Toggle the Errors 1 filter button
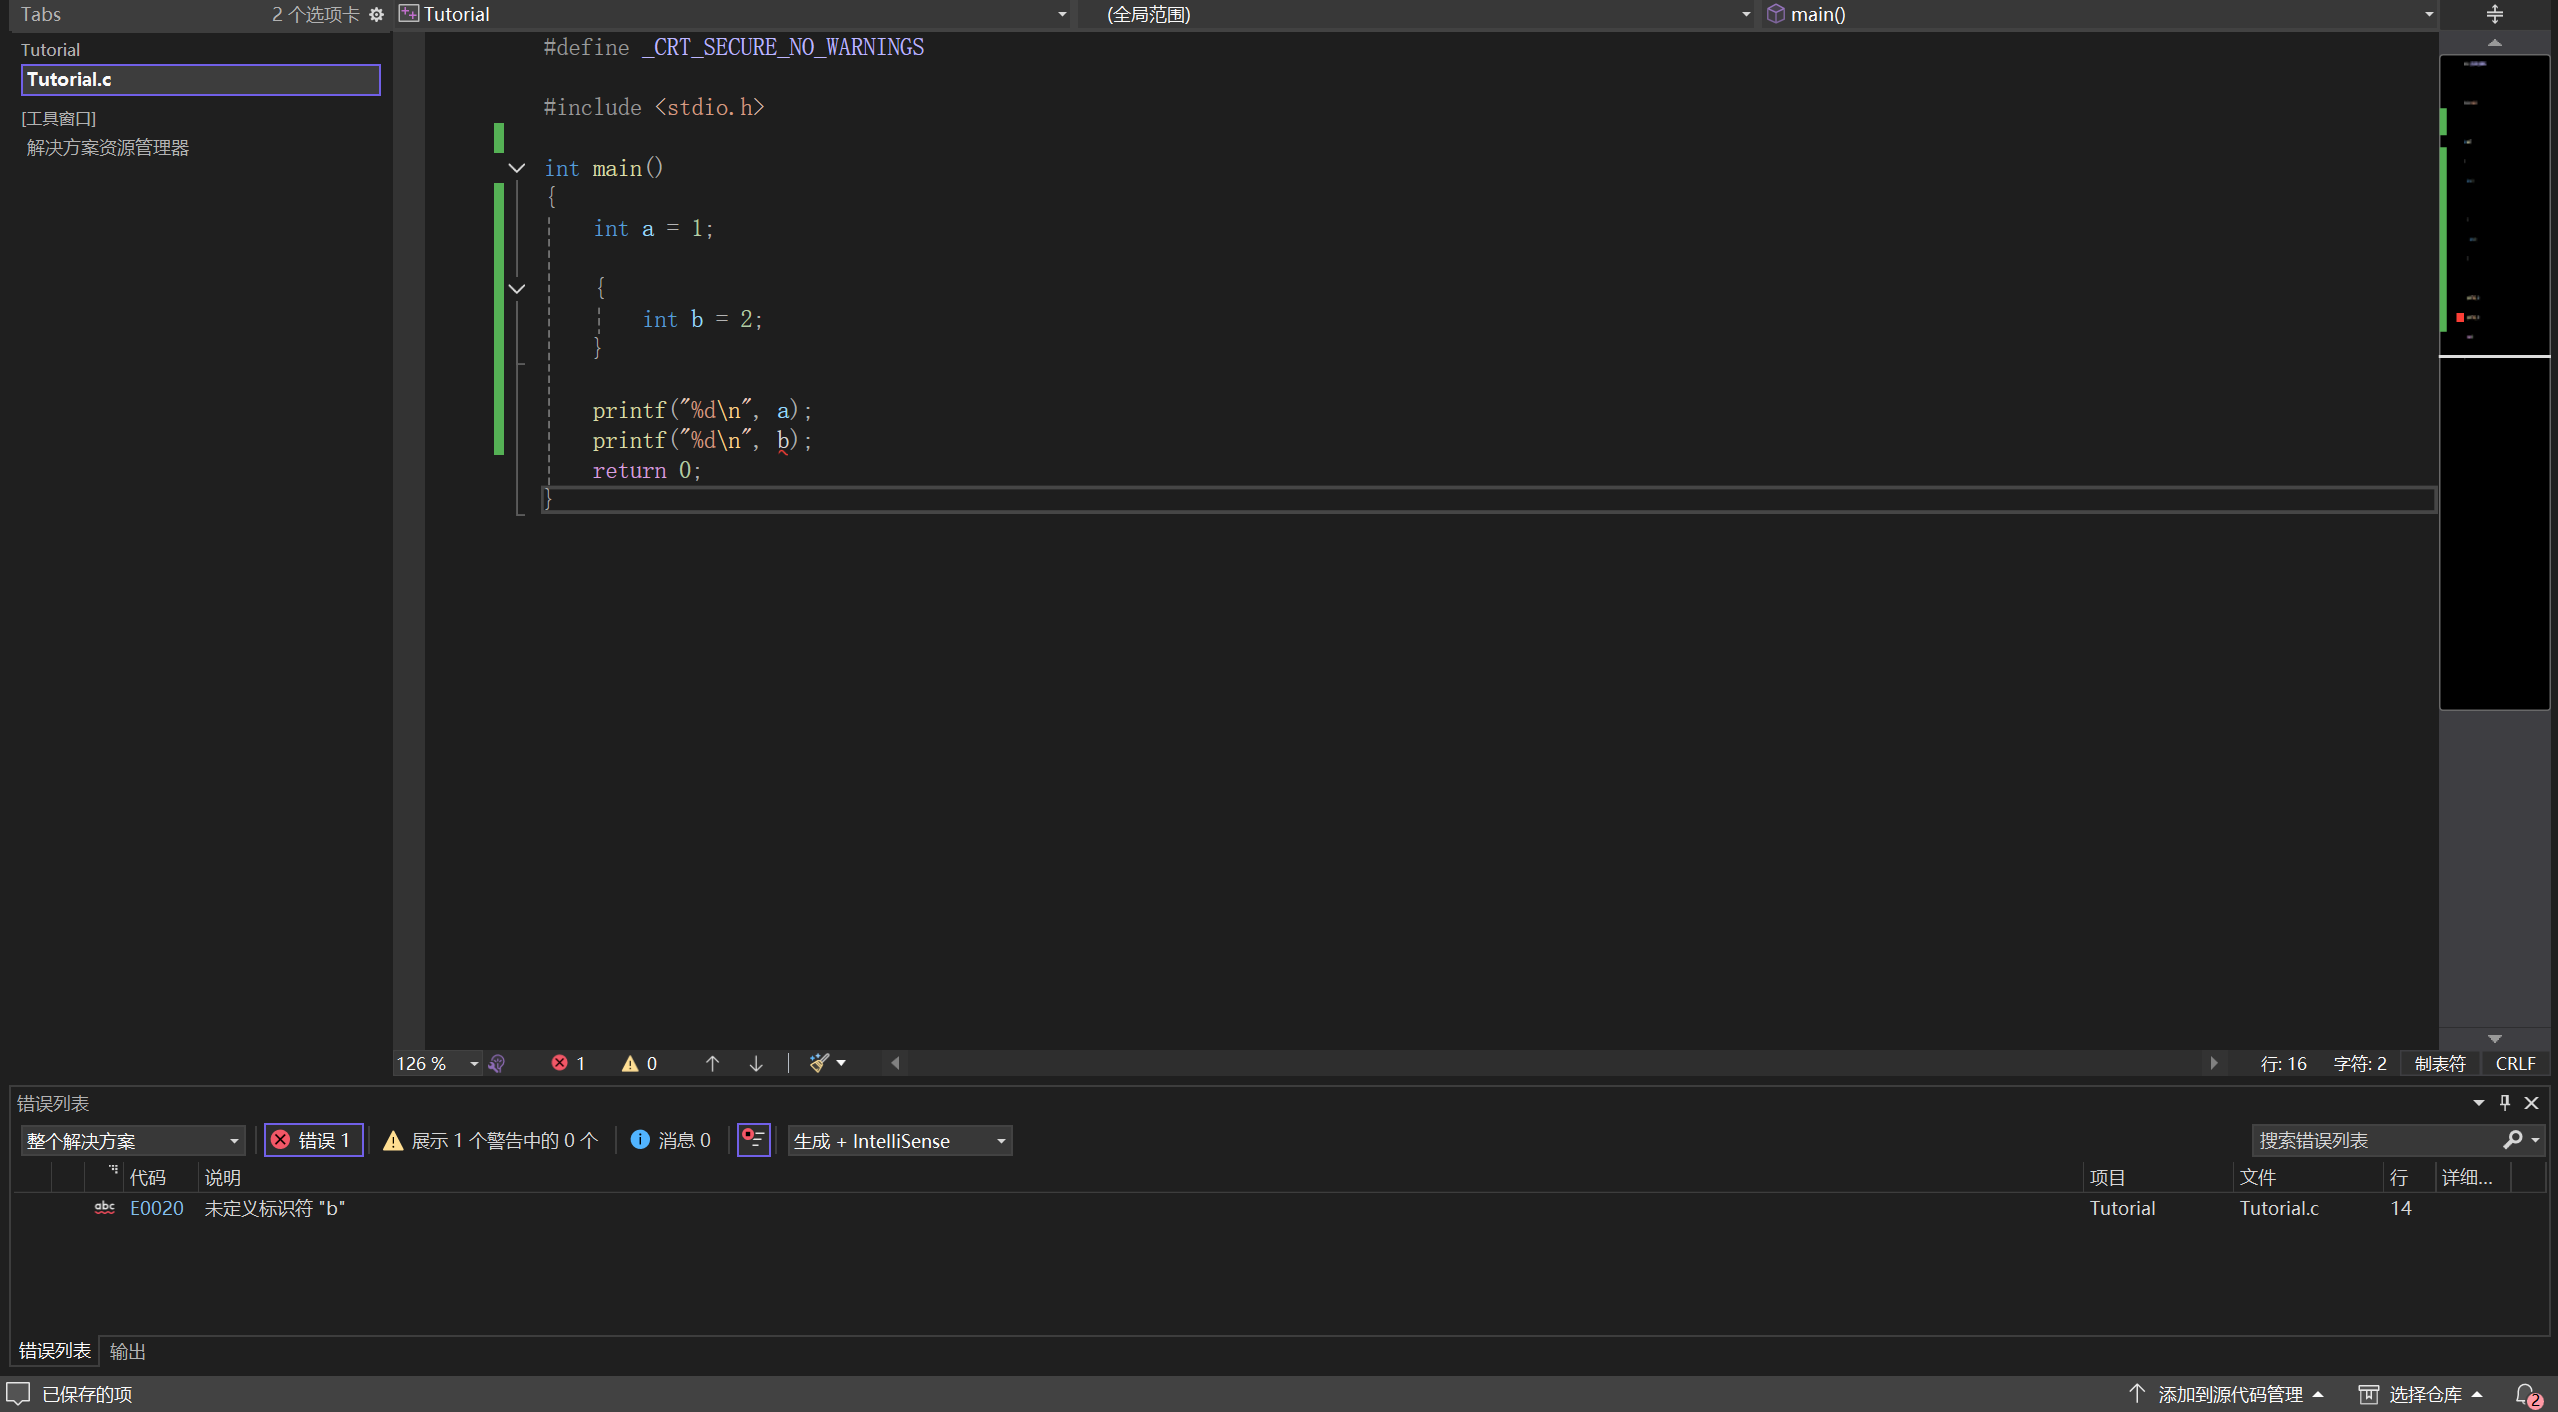Viewport: 2558px width, 1412px height. click(x=313, y=1141)
